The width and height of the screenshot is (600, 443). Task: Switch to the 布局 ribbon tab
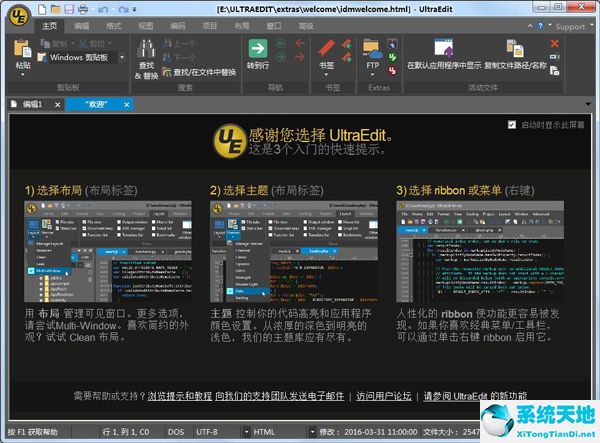point(242,26)
